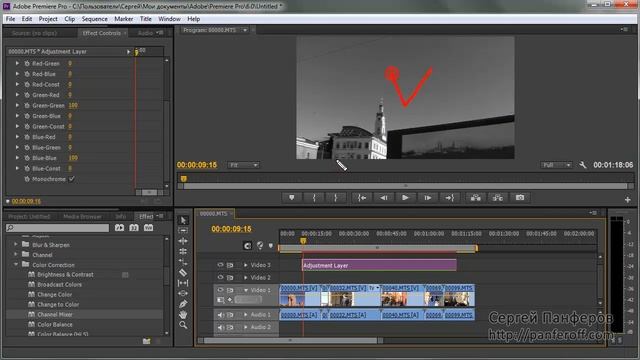
Task: Toggle Blue-Blue animation stopwatch
Action: pos(27,158)
